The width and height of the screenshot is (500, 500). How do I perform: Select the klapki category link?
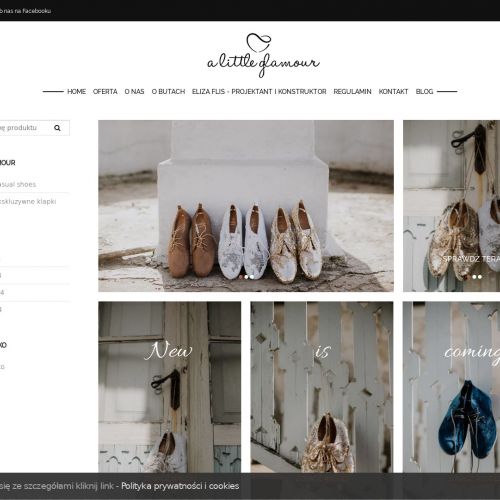[x=28, y=202]
